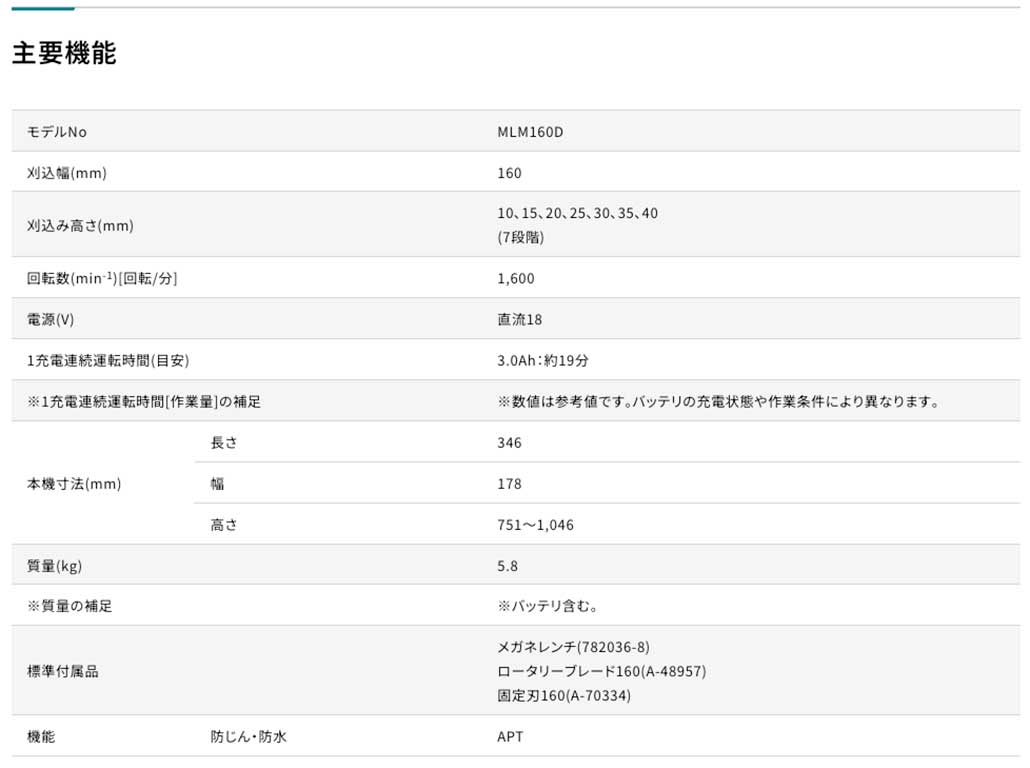Select the 回転数(min-1)[回転/分] label
The image size is (1030, 768).
point(102,279)
